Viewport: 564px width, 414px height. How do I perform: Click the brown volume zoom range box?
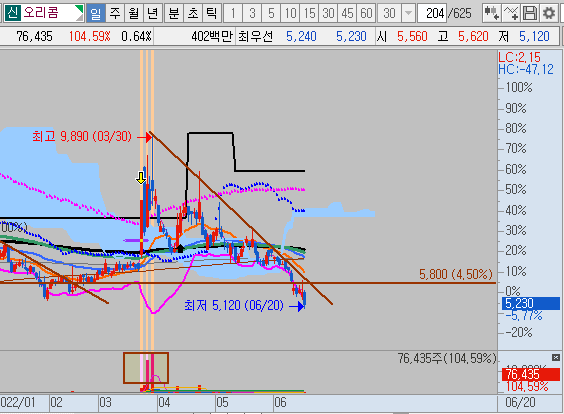[146, 368]
